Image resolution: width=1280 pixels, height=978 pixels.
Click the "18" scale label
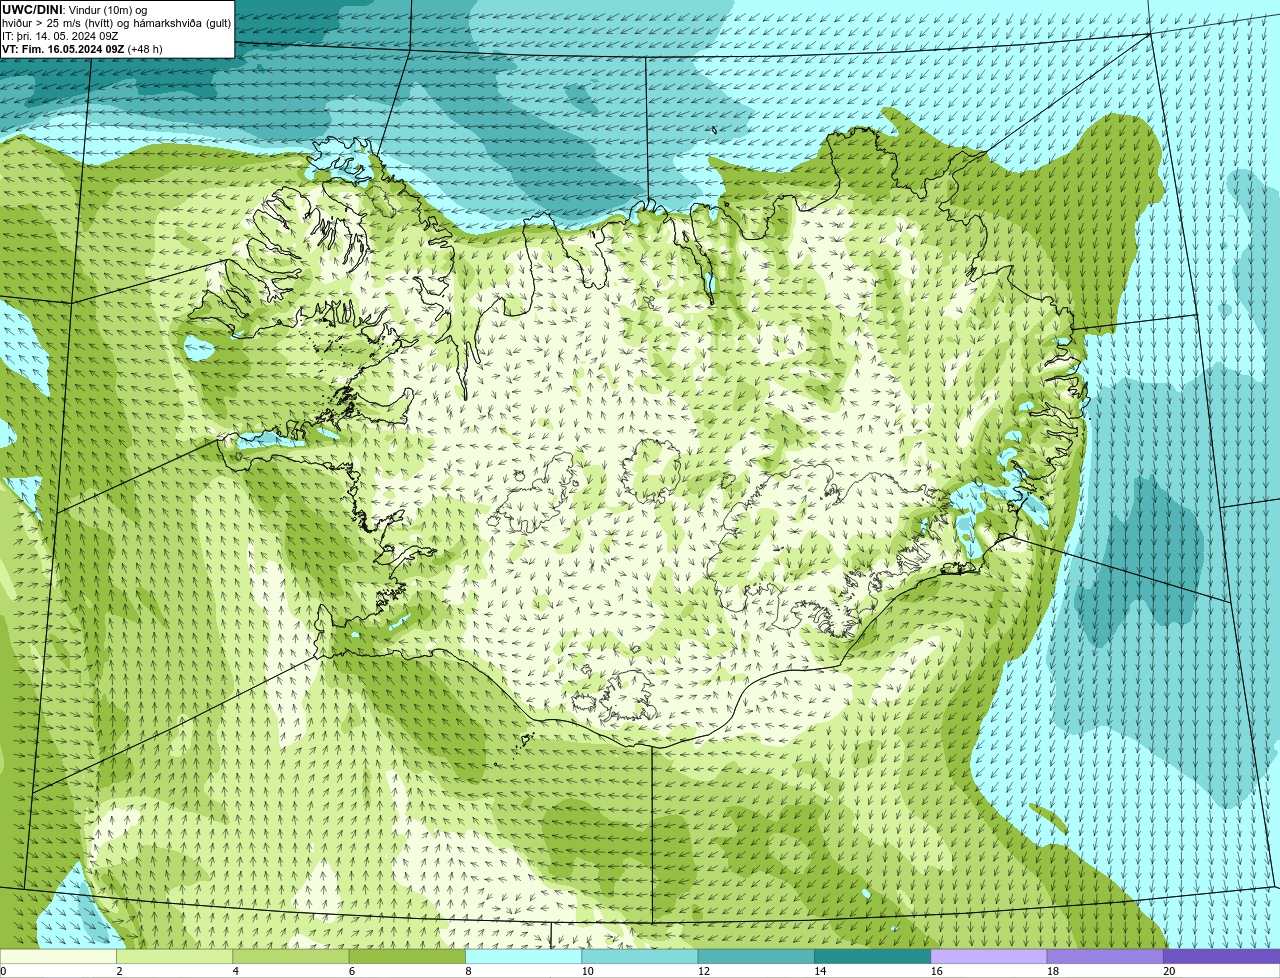(1053, 971)
